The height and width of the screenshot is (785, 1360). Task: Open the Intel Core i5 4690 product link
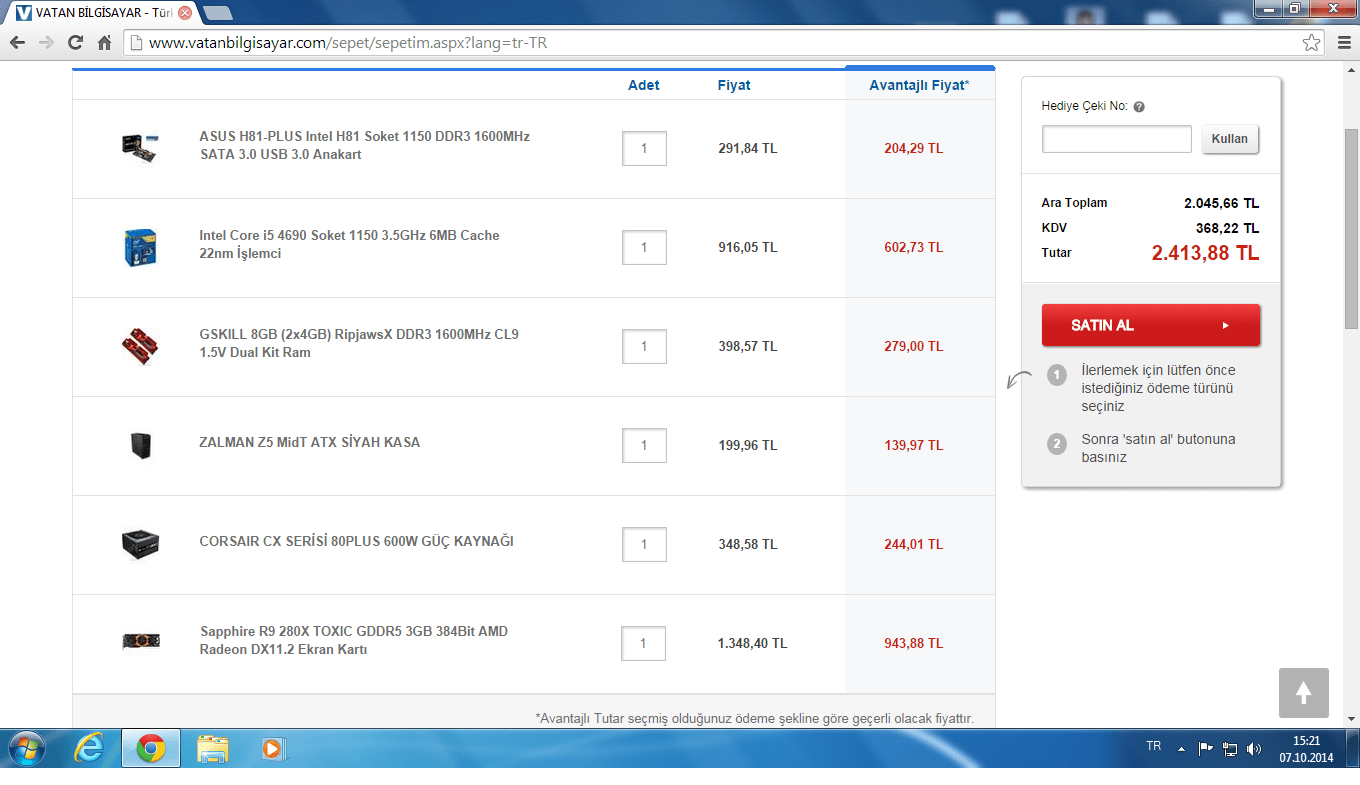(x=349, y=245)
